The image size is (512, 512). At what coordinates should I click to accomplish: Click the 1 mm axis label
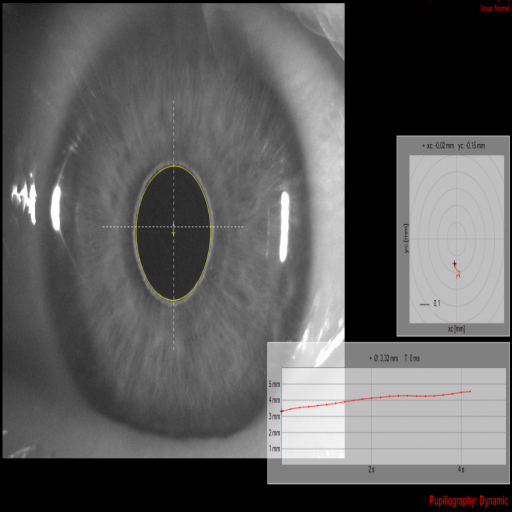[x=274, y=449]
